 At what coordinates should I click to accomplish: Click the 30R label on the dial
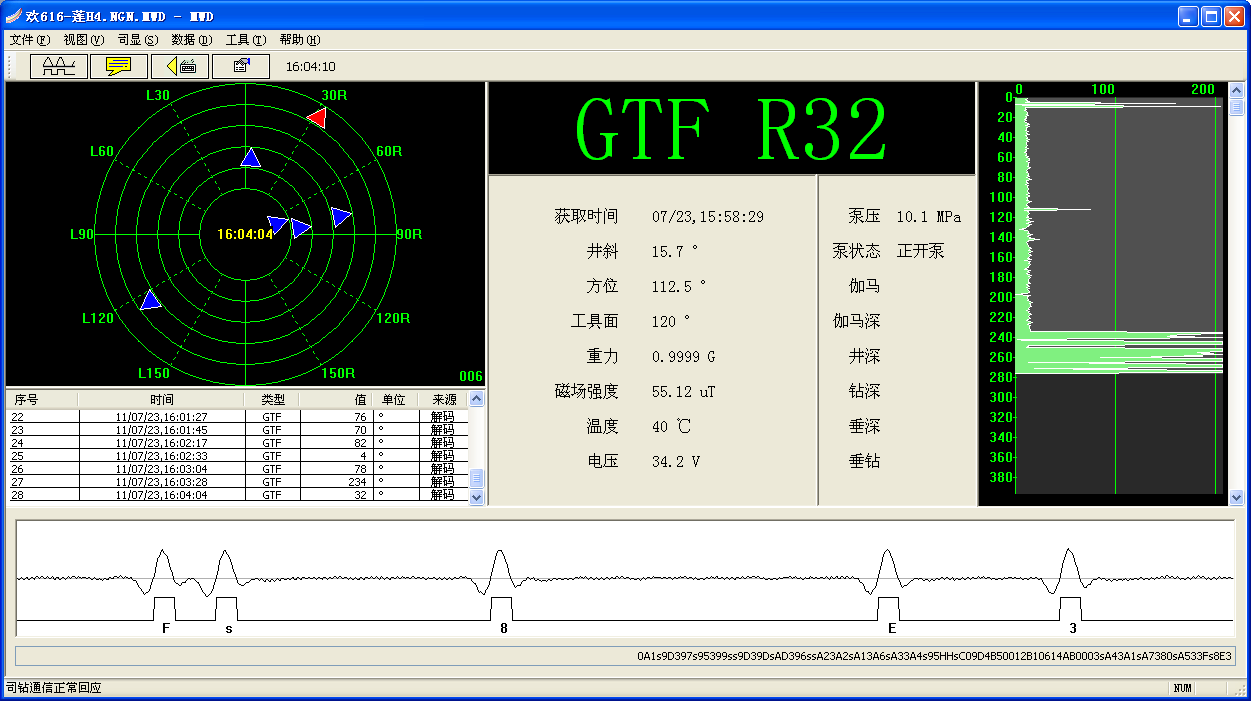click(x=334, y=95)
